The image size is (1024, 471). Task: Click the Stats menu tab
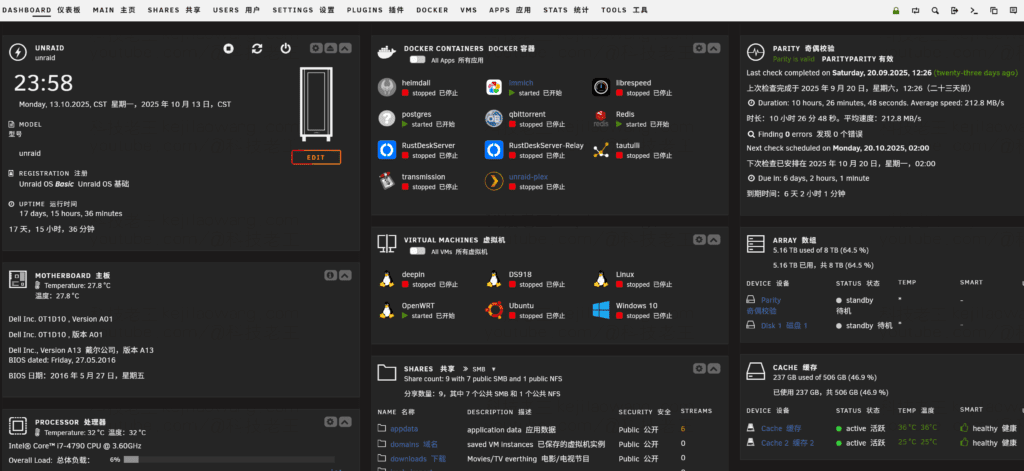pos(566,10)
